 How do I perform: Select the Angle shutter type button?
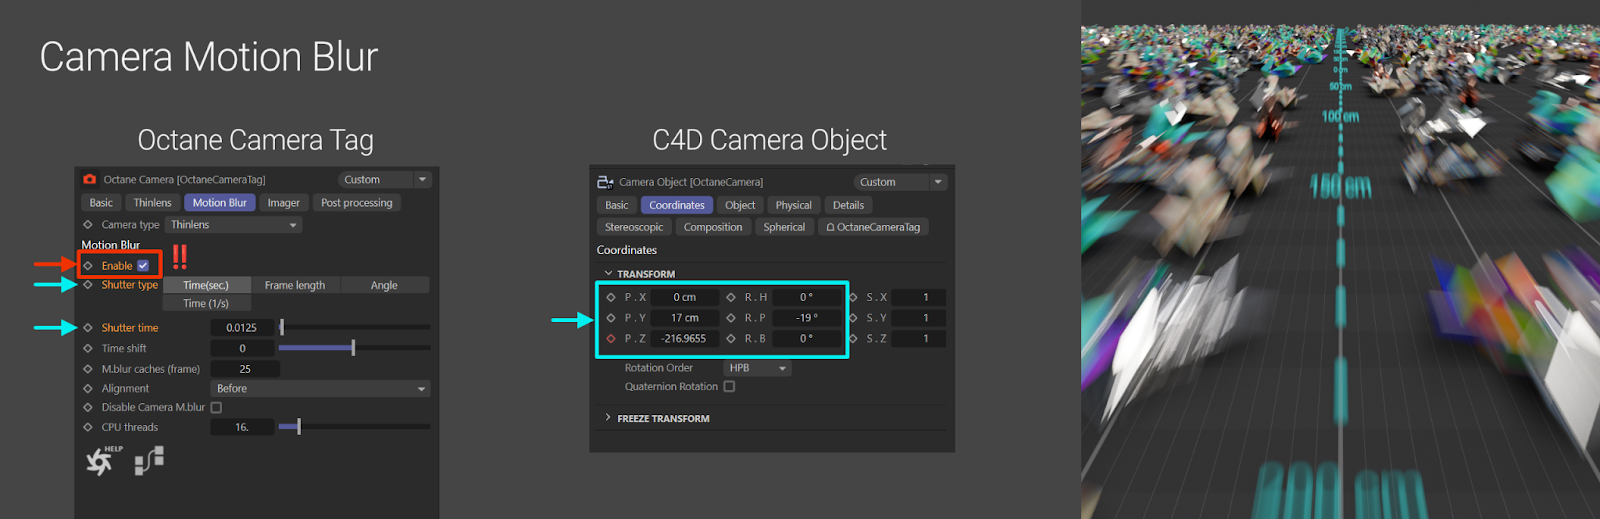pyautogui.click(x=384, y=285)
